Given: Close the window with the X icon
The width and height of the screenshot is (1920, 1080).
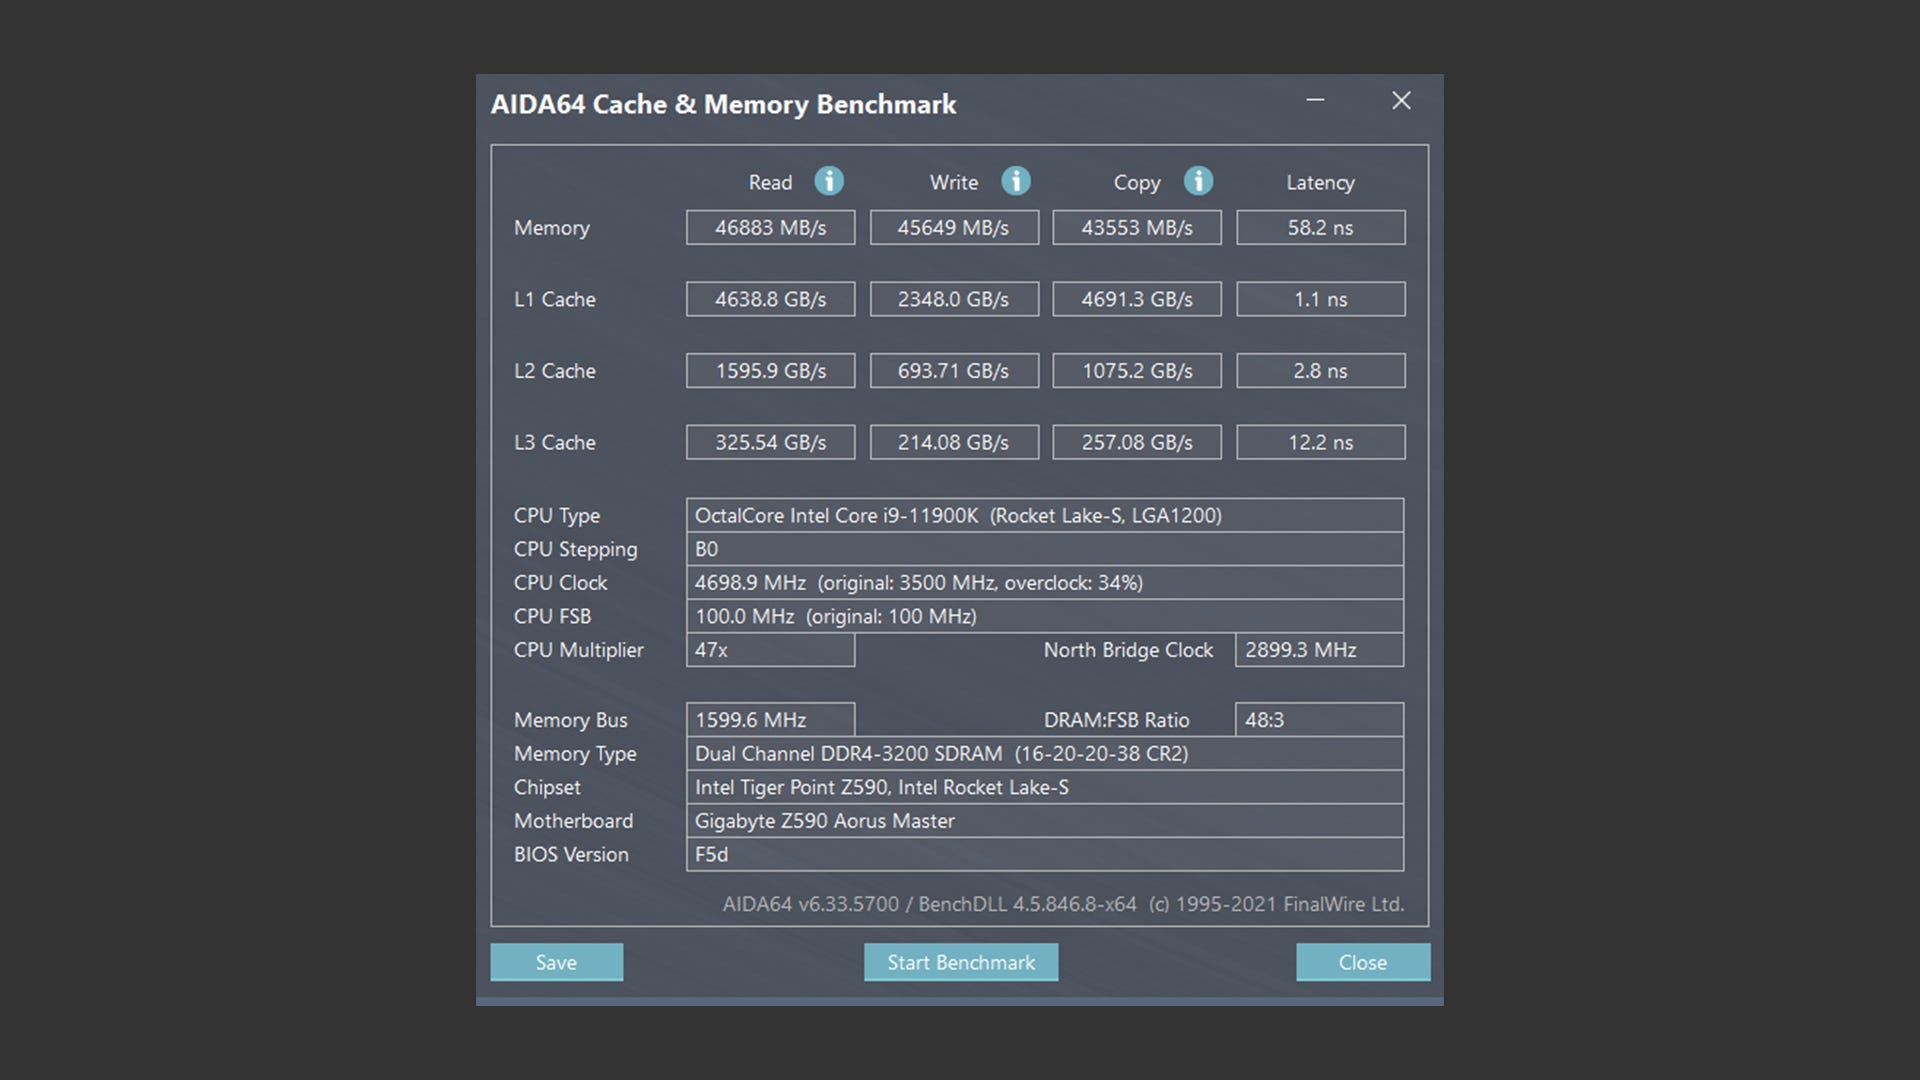Looking at the screenshot, I should [x=1401, y=100].
